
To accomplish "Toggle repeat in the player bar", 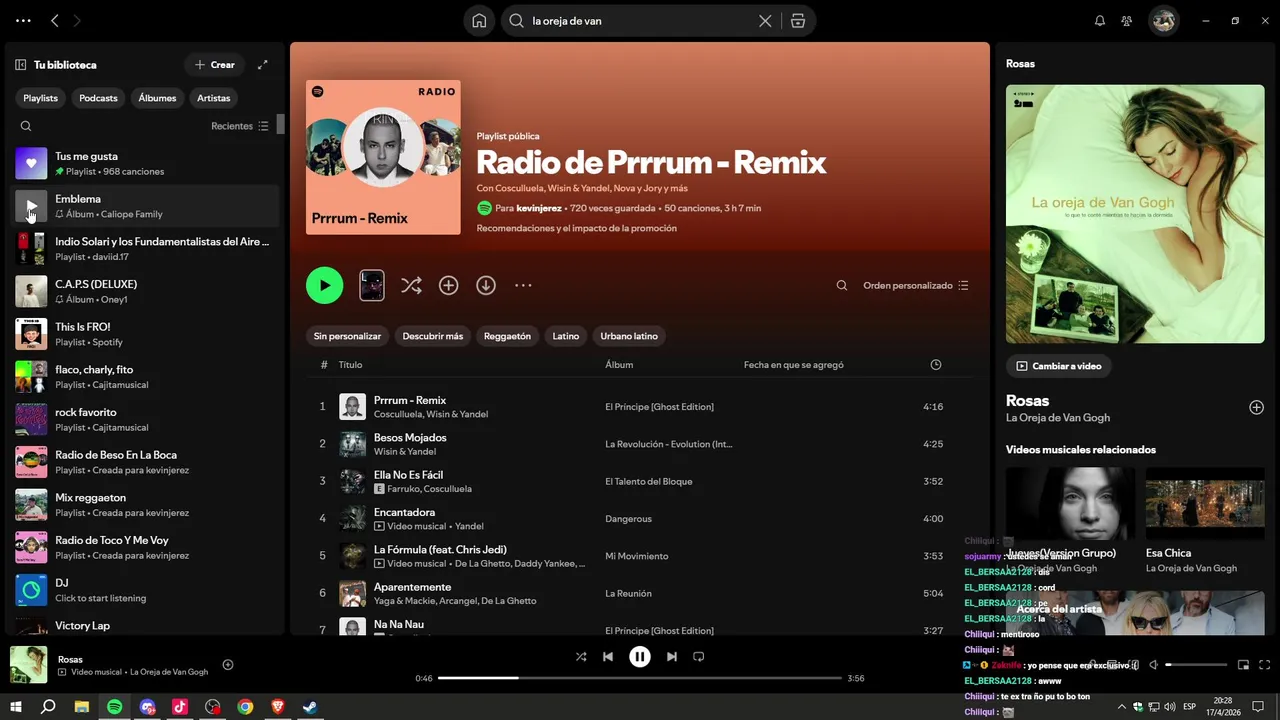I will coord(699,657).
